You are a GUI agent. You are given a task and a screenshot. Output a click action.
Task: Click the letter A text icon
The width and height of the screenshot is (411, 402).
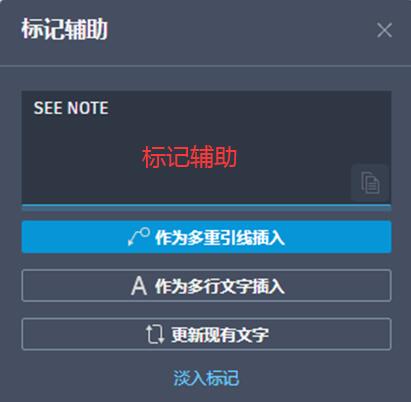pos(139,286)
